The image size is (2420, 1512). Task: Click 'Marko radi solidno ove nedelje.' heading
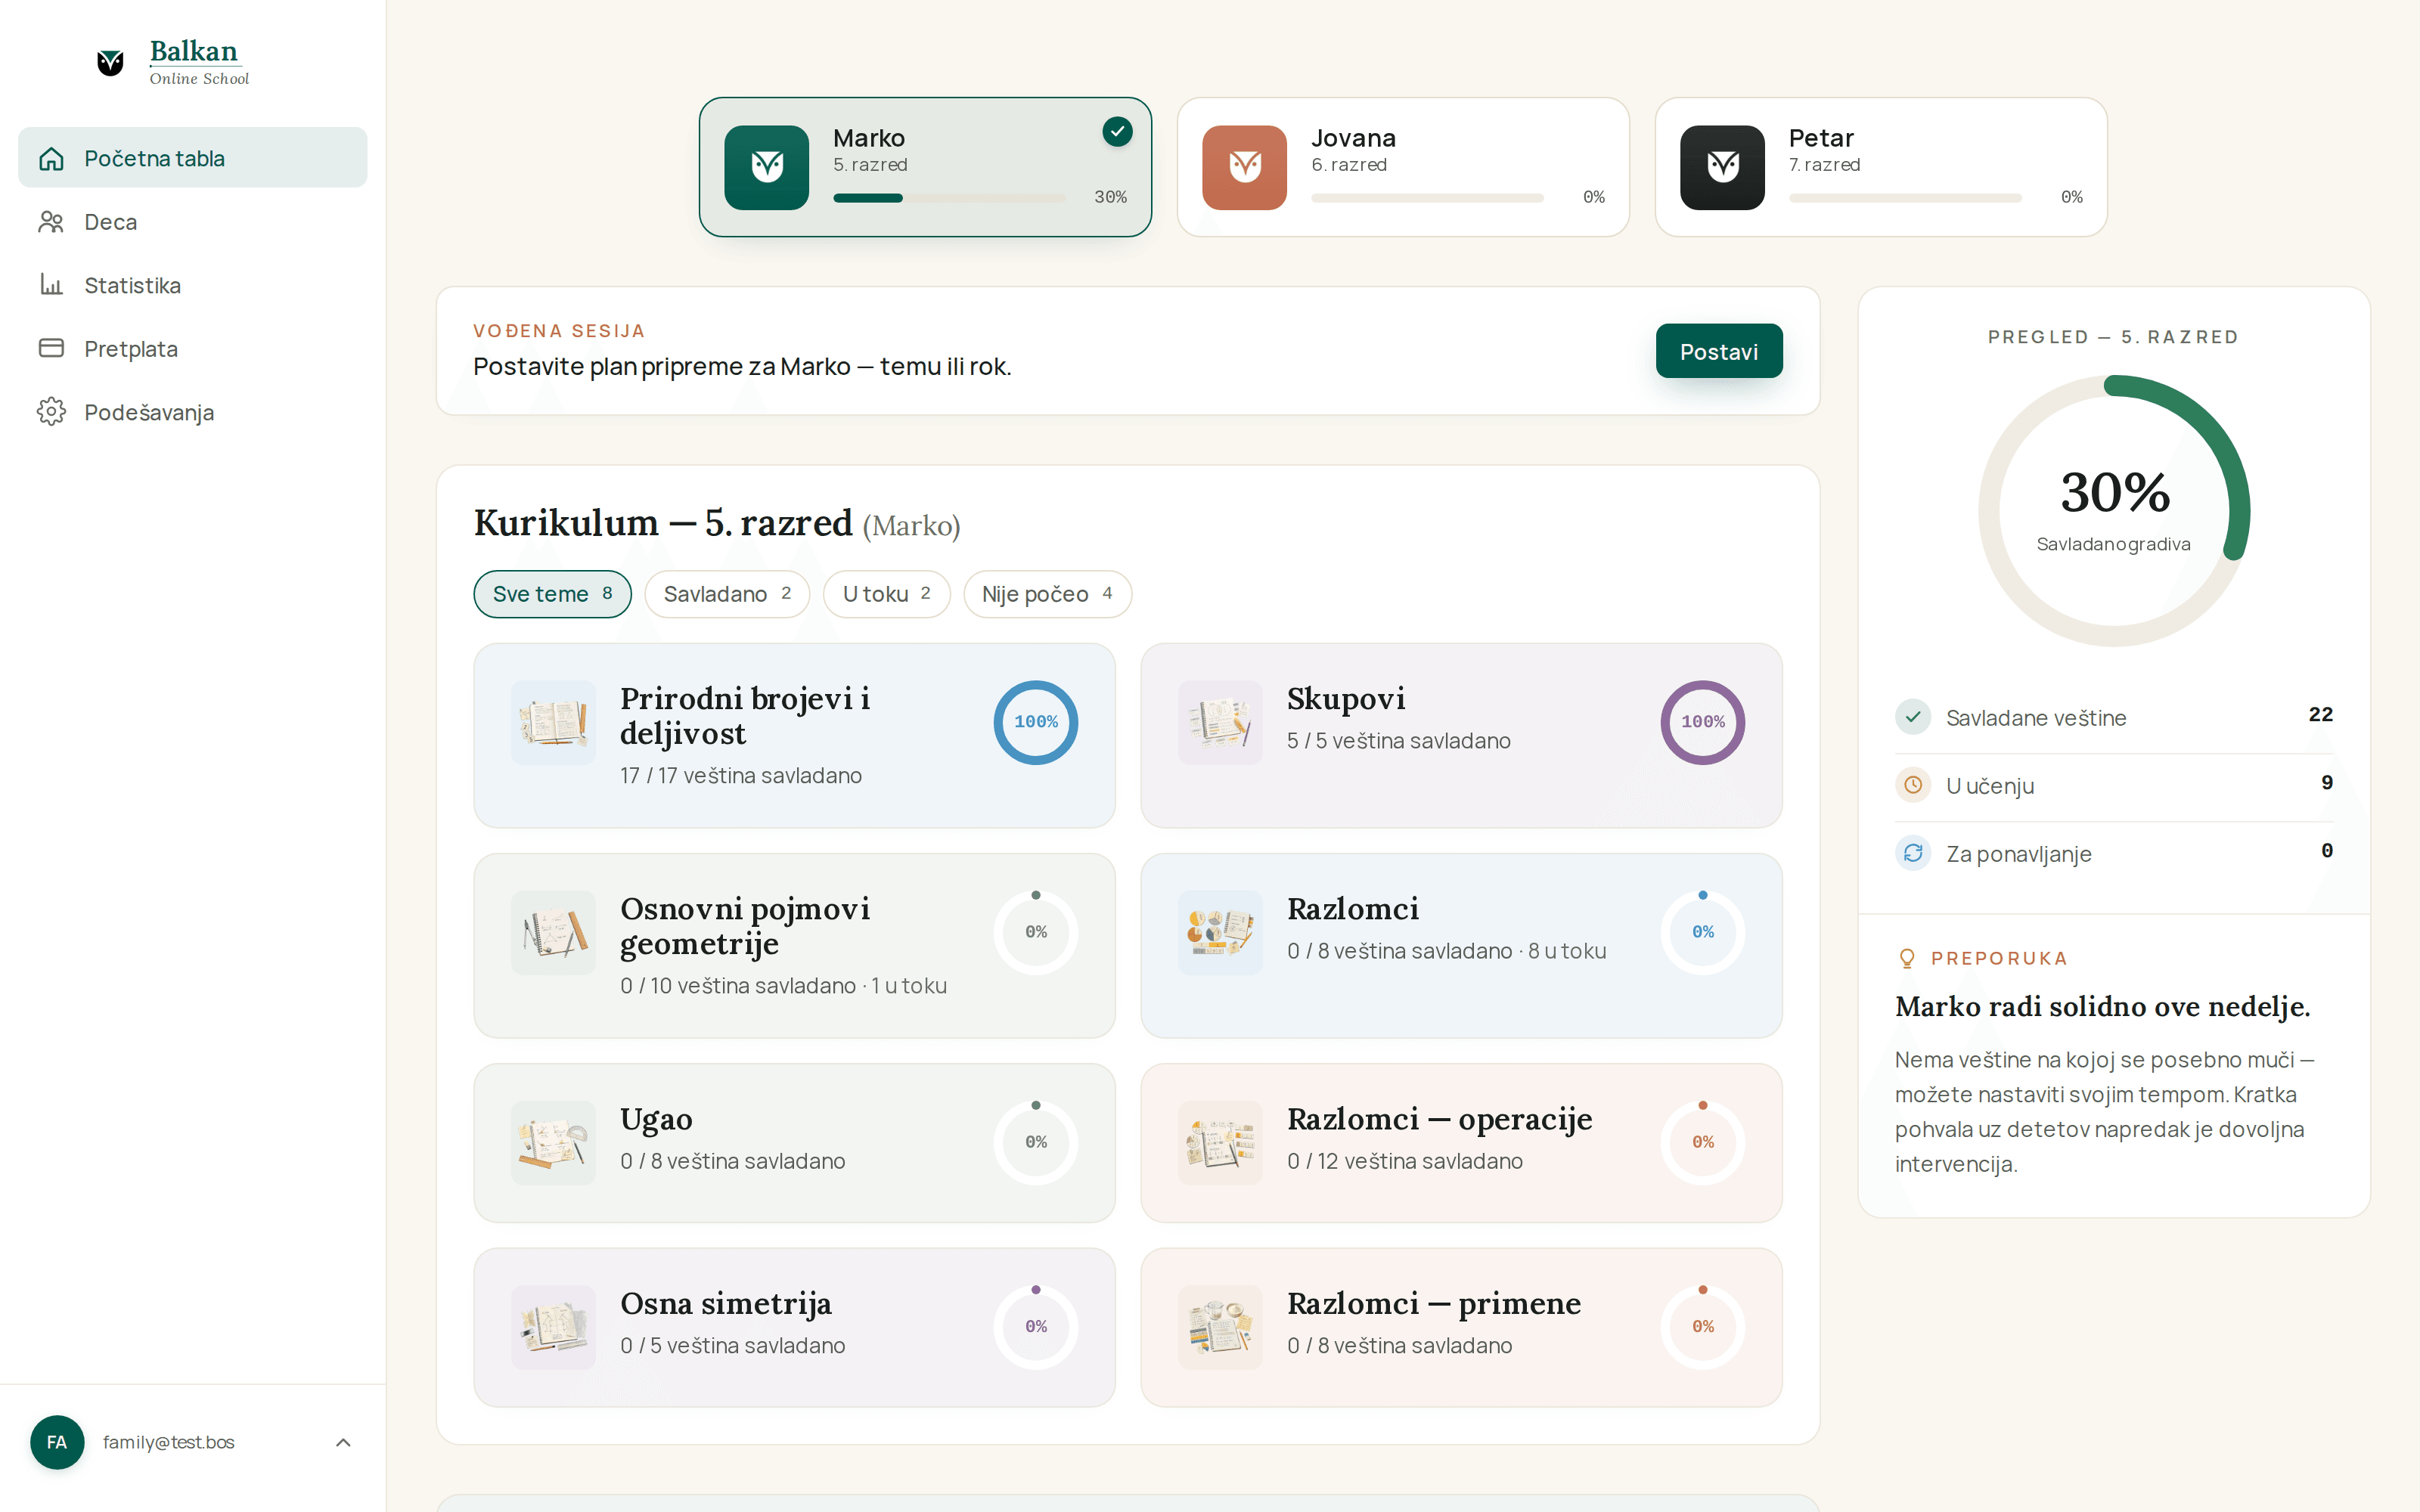pos(2102,1006)
